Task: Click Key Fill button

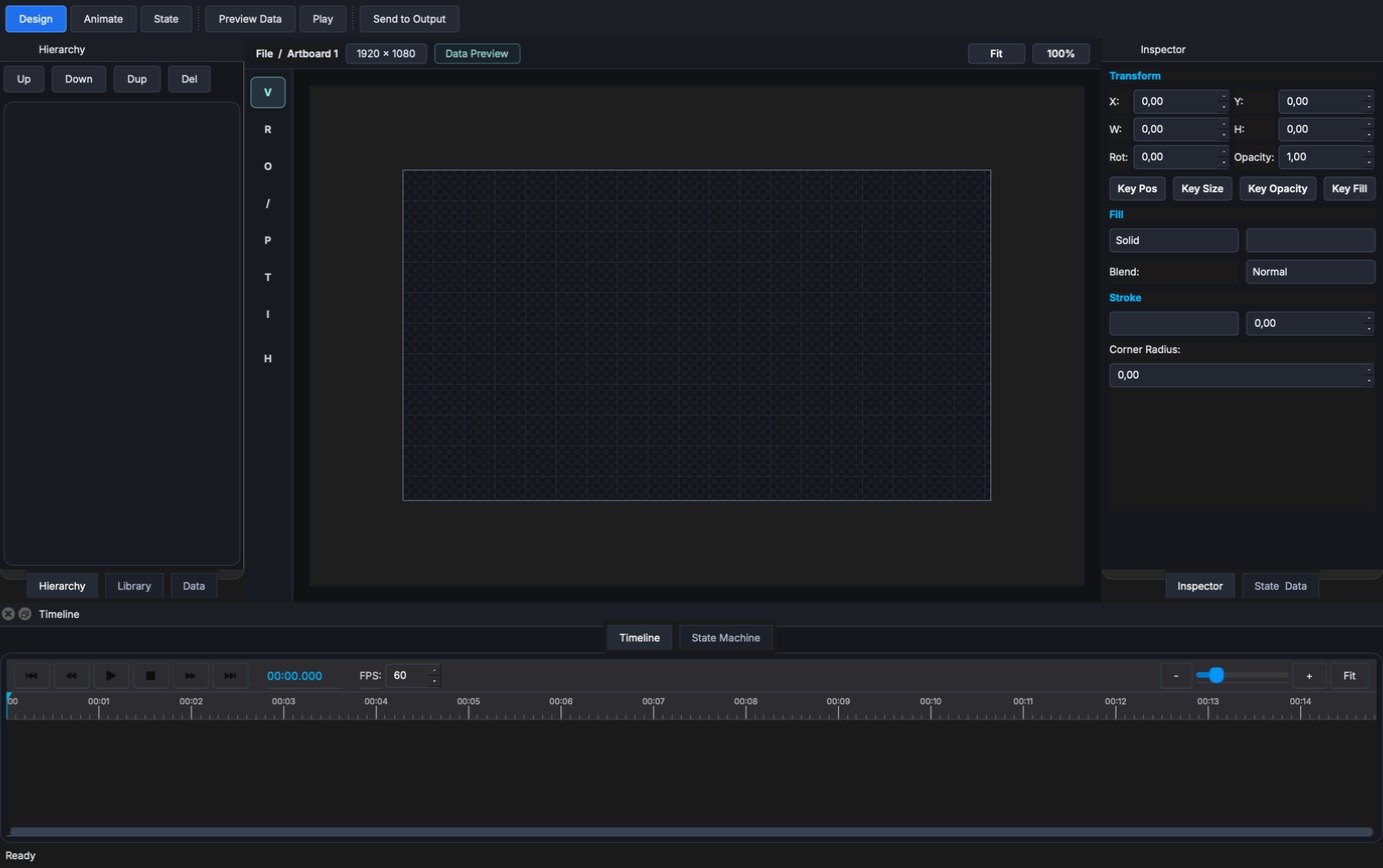Action: click(1350, 188)
